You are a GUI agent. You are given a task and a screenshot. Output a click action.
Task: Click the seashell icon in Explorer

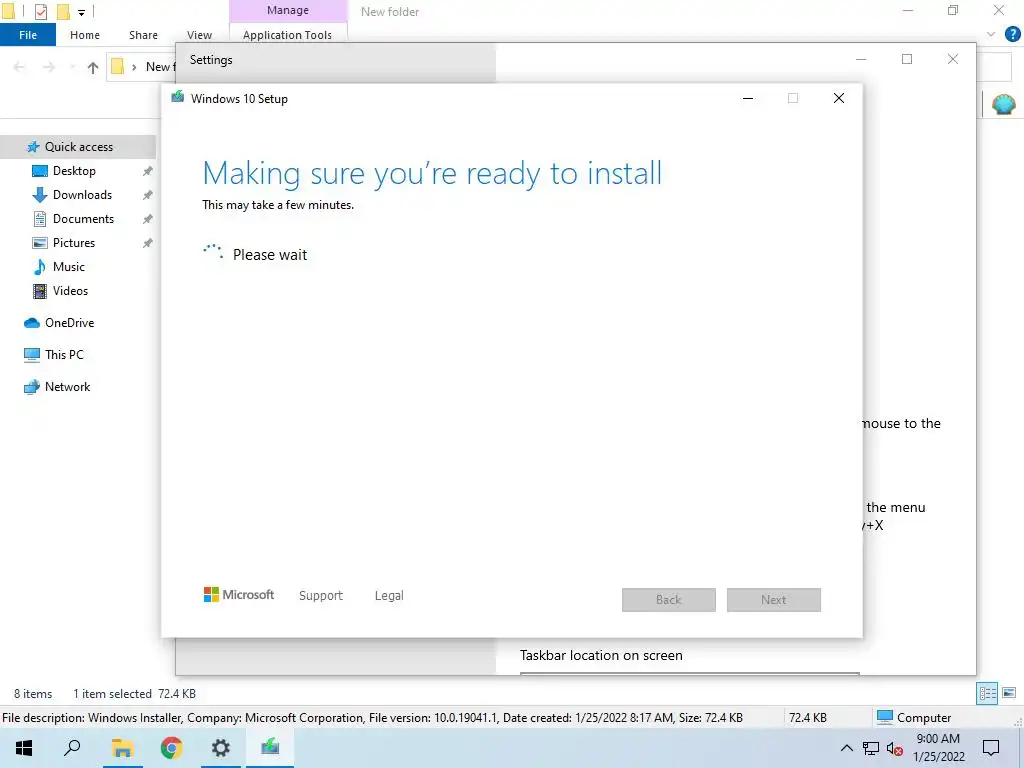pos(1004,104)
